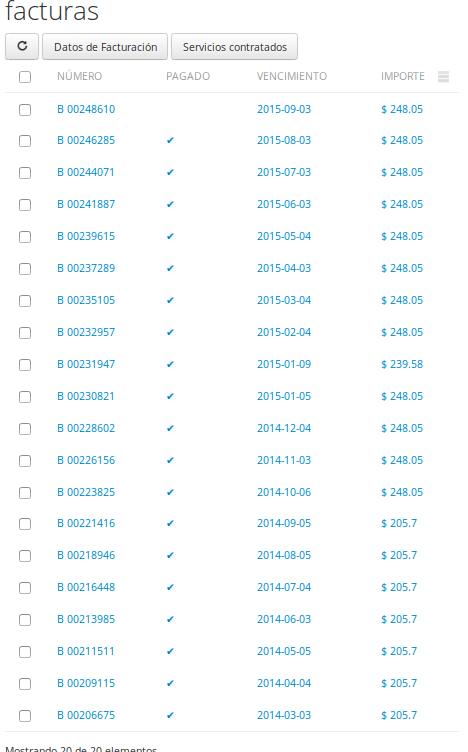
Task: Open the column options menu icon
Action: 444,77
